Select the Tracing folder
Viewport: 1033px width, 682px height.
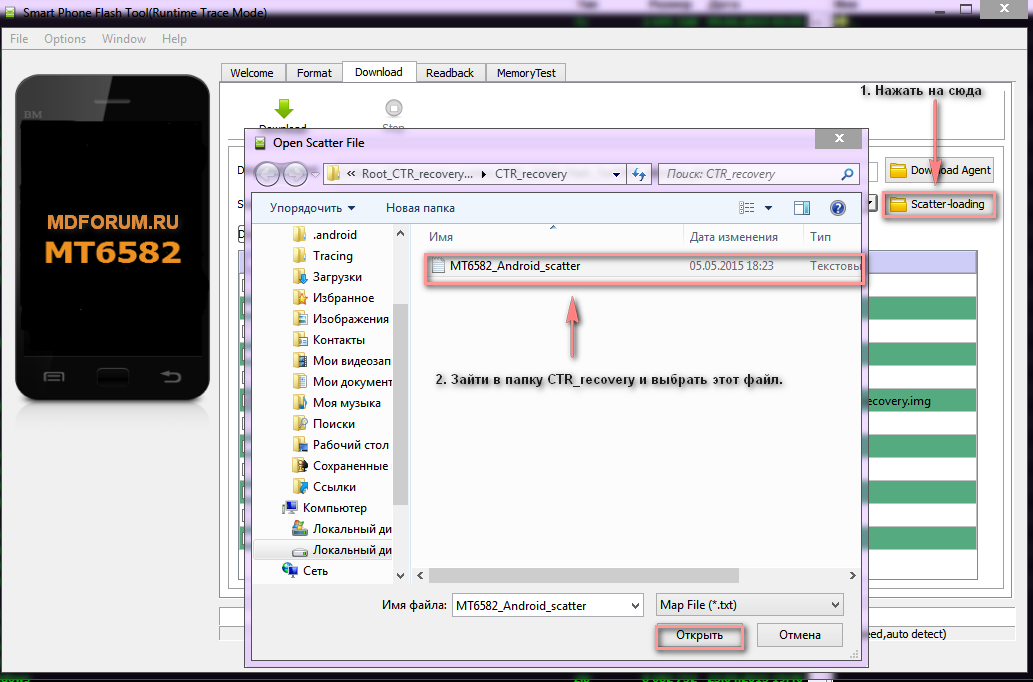pyautogui.click(x=323, y=256)
